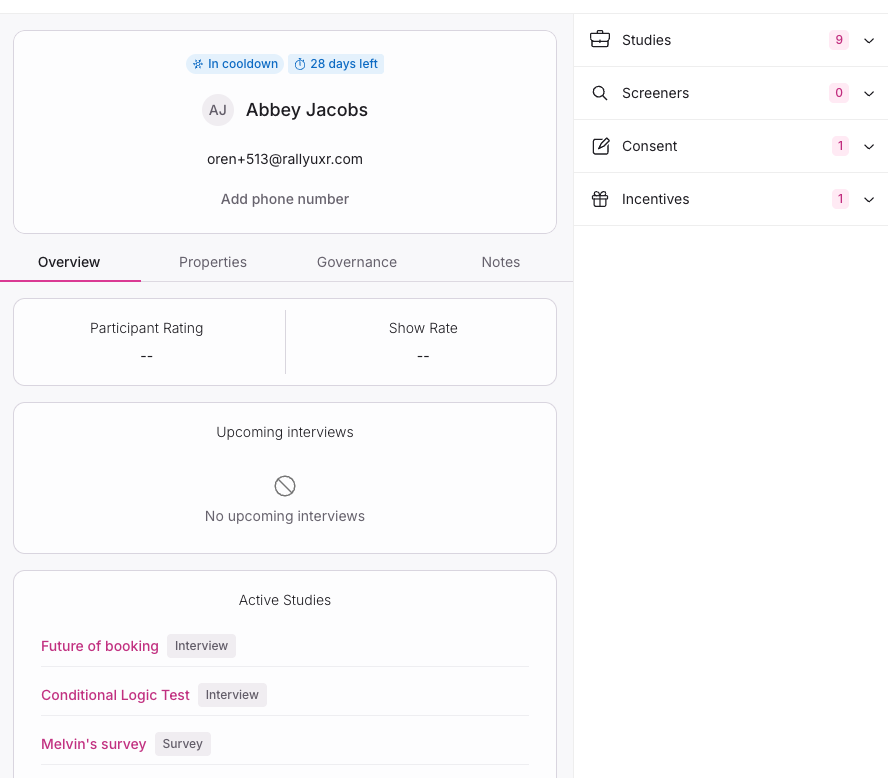Click Add phone number
The image size is (888, 778).
click(285, 199)
